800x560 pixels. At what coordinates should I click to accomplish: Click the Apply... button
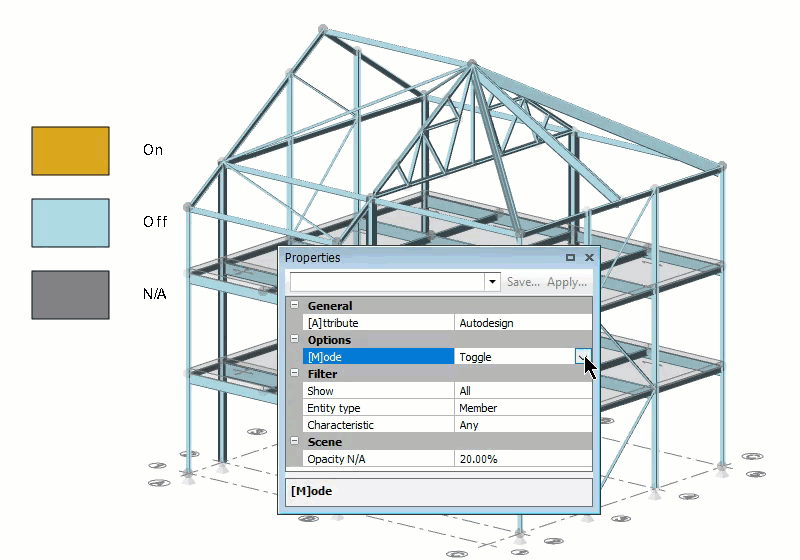pyautogui.click(x=567, y=282)
